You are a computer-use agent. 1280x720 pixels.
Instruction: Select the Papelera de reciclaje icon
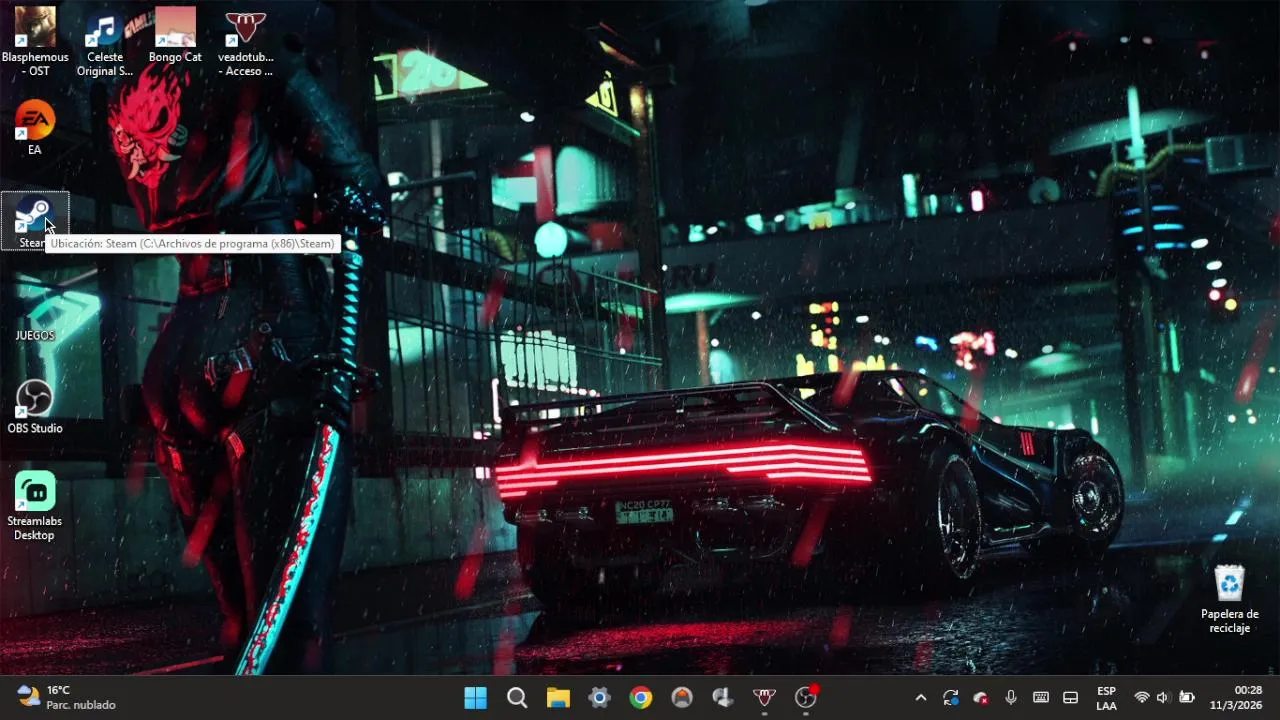click(1230, 598)
